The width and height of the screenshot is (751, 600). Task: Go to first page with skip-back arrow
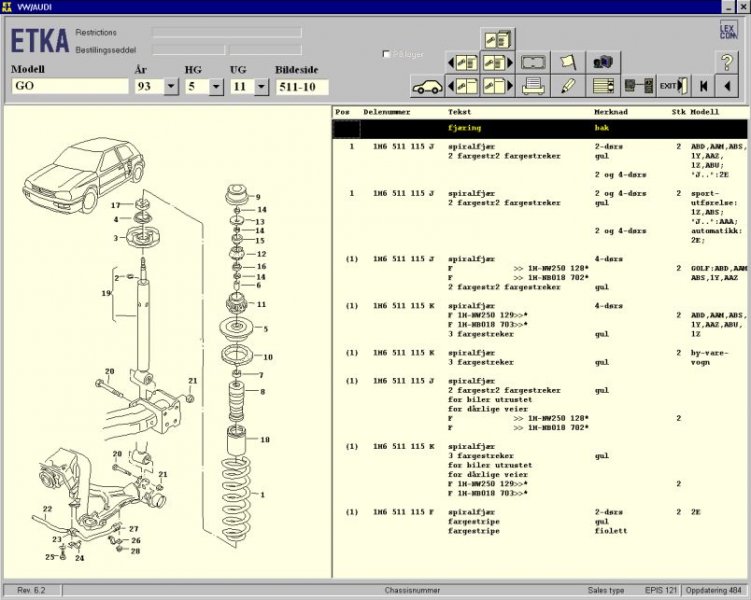pyautogui.click(x=701, y=86)
